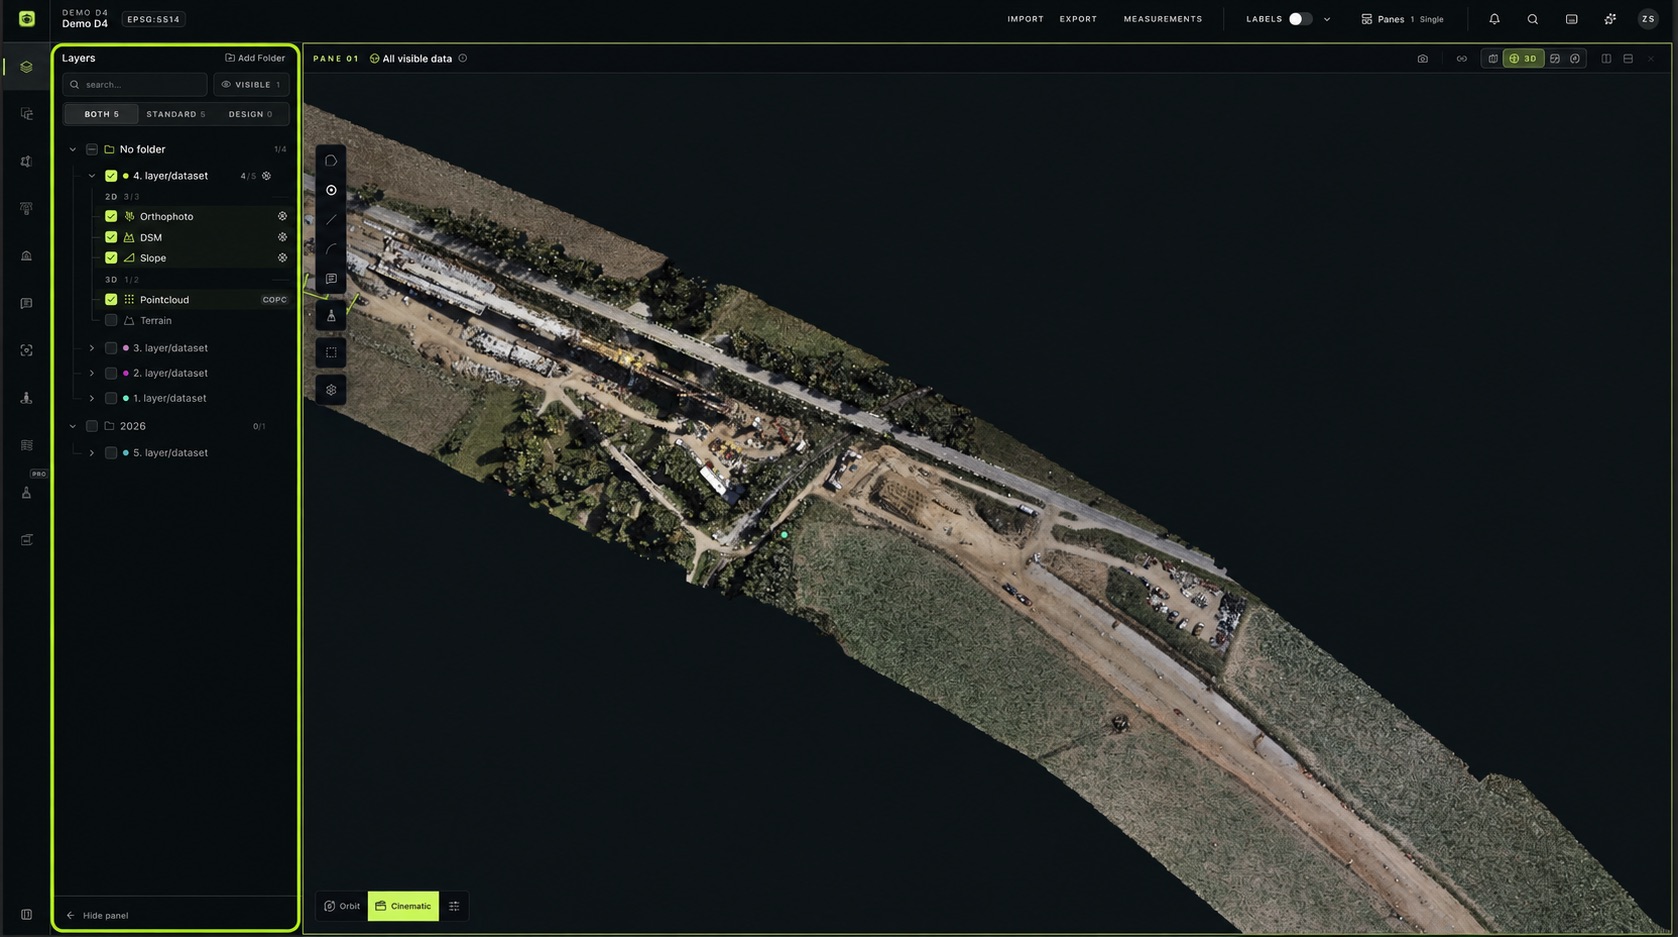
Task: Expand the 5. layer/dataset row
Action: (92, 453)
